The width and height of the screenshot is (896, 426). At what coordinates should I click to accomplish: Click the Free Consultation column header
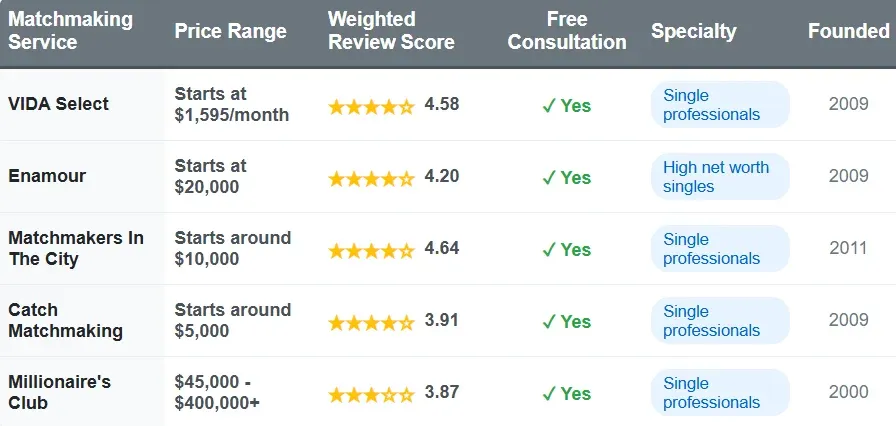(567, 31)
